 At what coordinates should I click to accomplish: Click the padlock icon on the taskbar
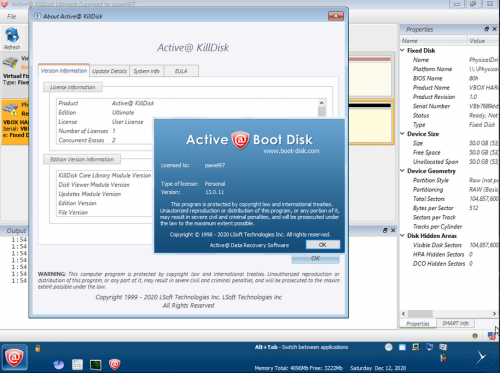pos(38,348)
